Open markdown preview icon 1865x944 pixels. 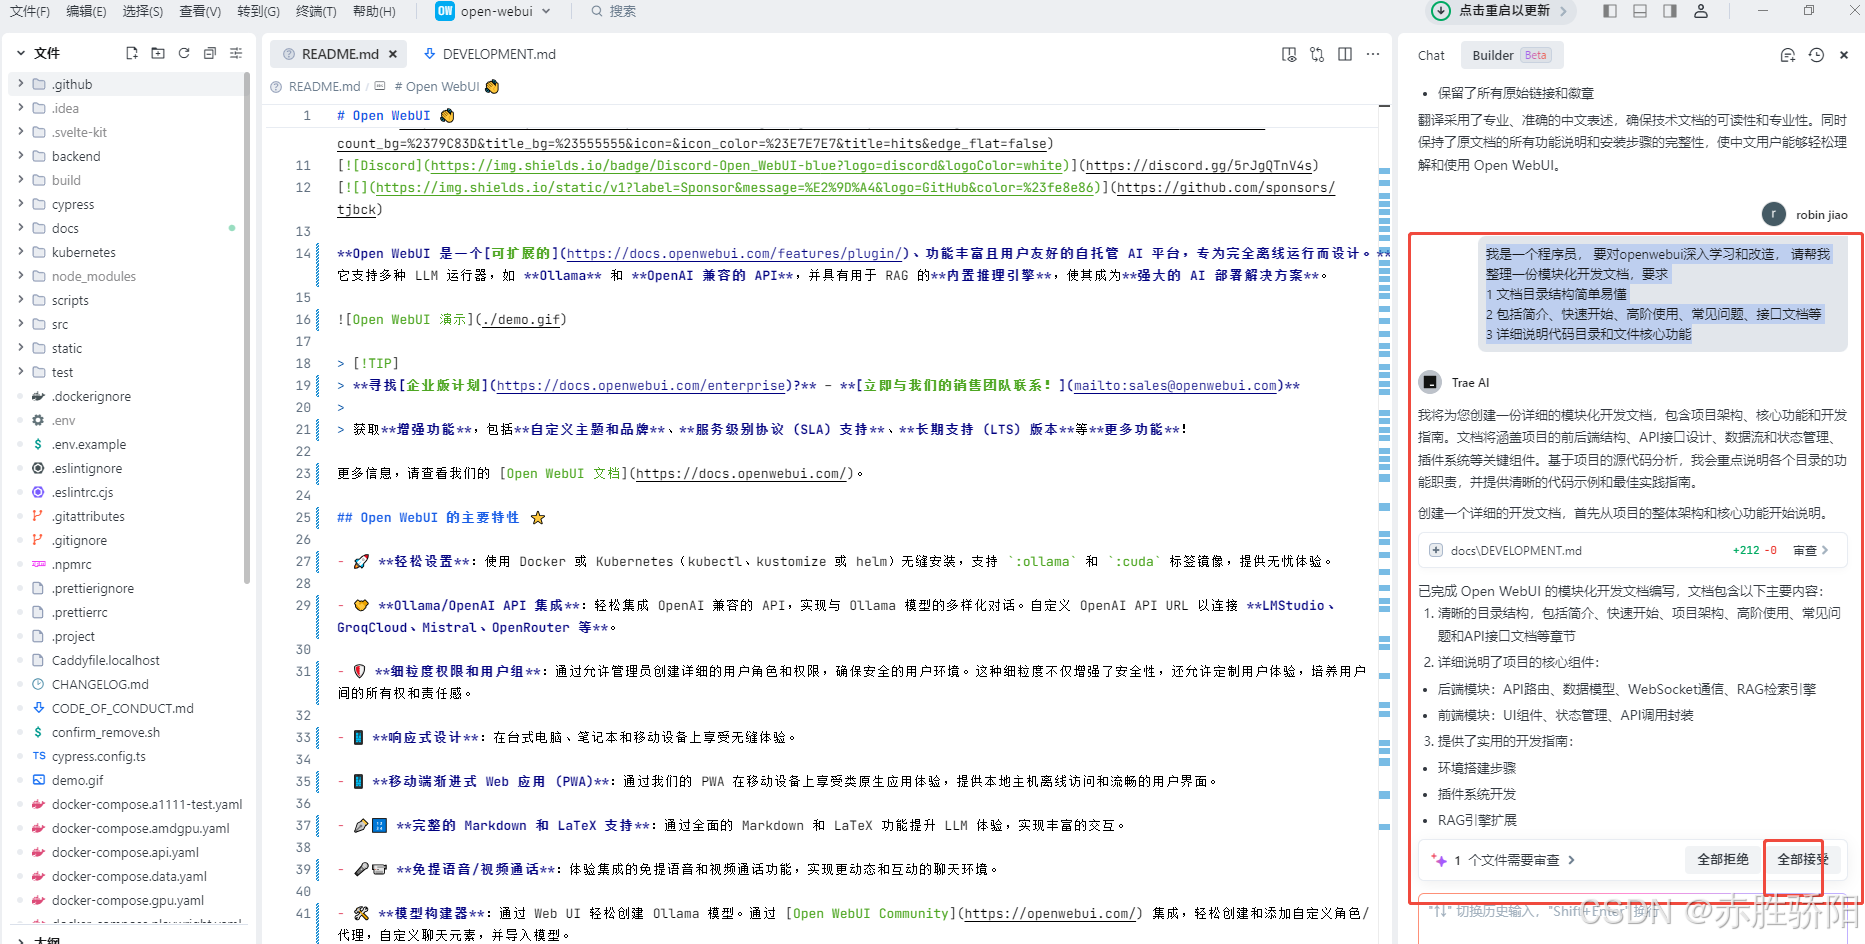coord(1289,54)
